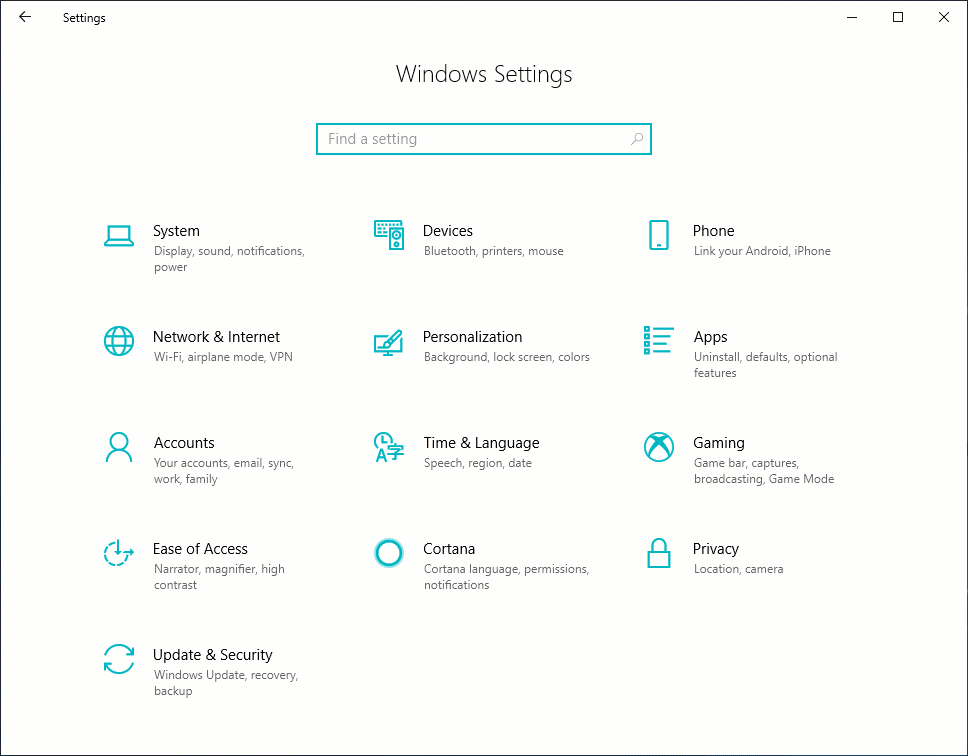Image resolution: width=968 pixels, height=756 pixels.
Task: Open the Time & Language text link
Action: (481, 443)
